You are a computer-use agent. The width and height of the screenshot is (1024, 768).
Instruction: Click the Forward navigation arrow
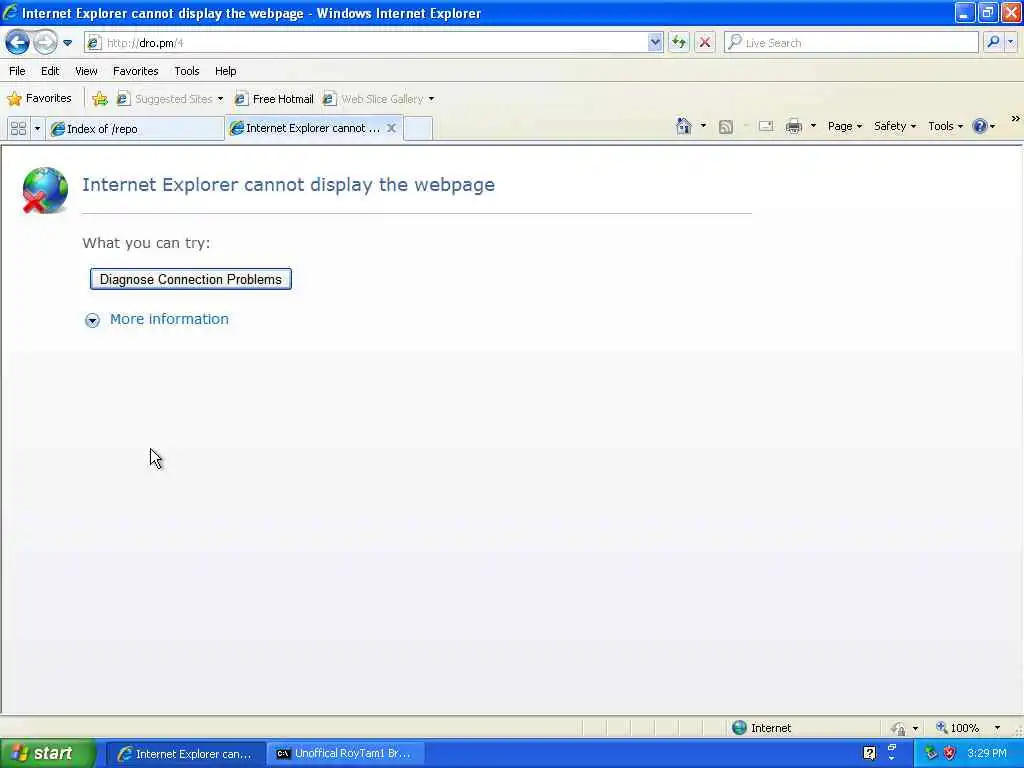coord(45,43)
